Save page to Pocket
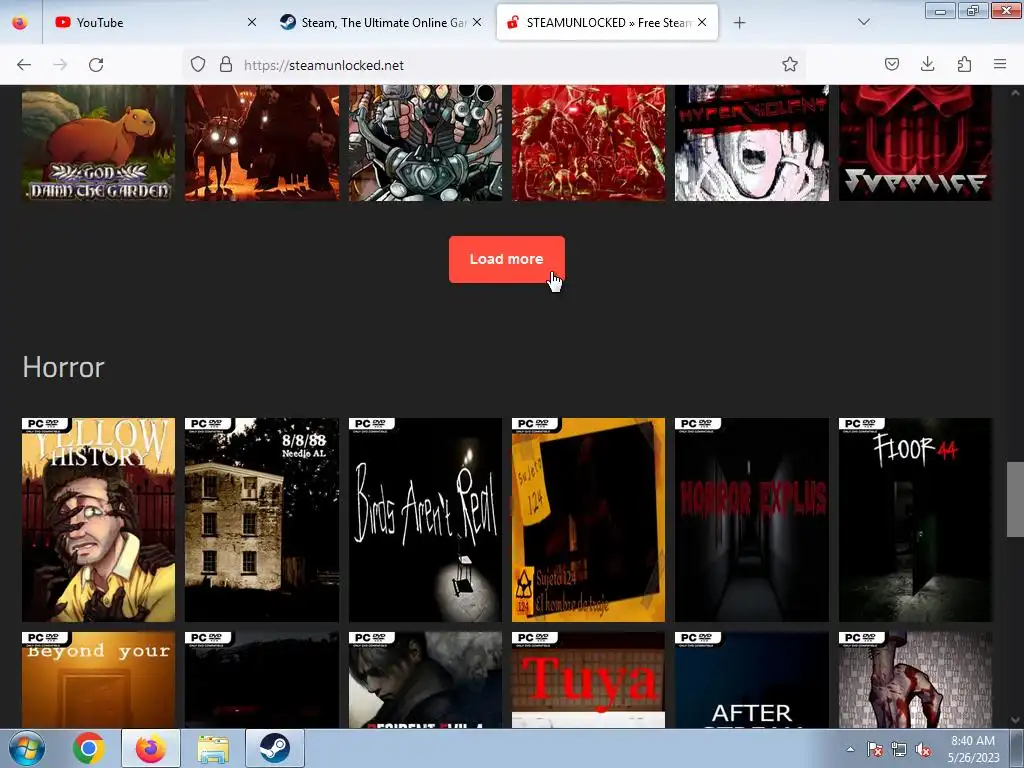This screenshot has height=768, width=1024. pyautogui.click(x=891, y=65)
